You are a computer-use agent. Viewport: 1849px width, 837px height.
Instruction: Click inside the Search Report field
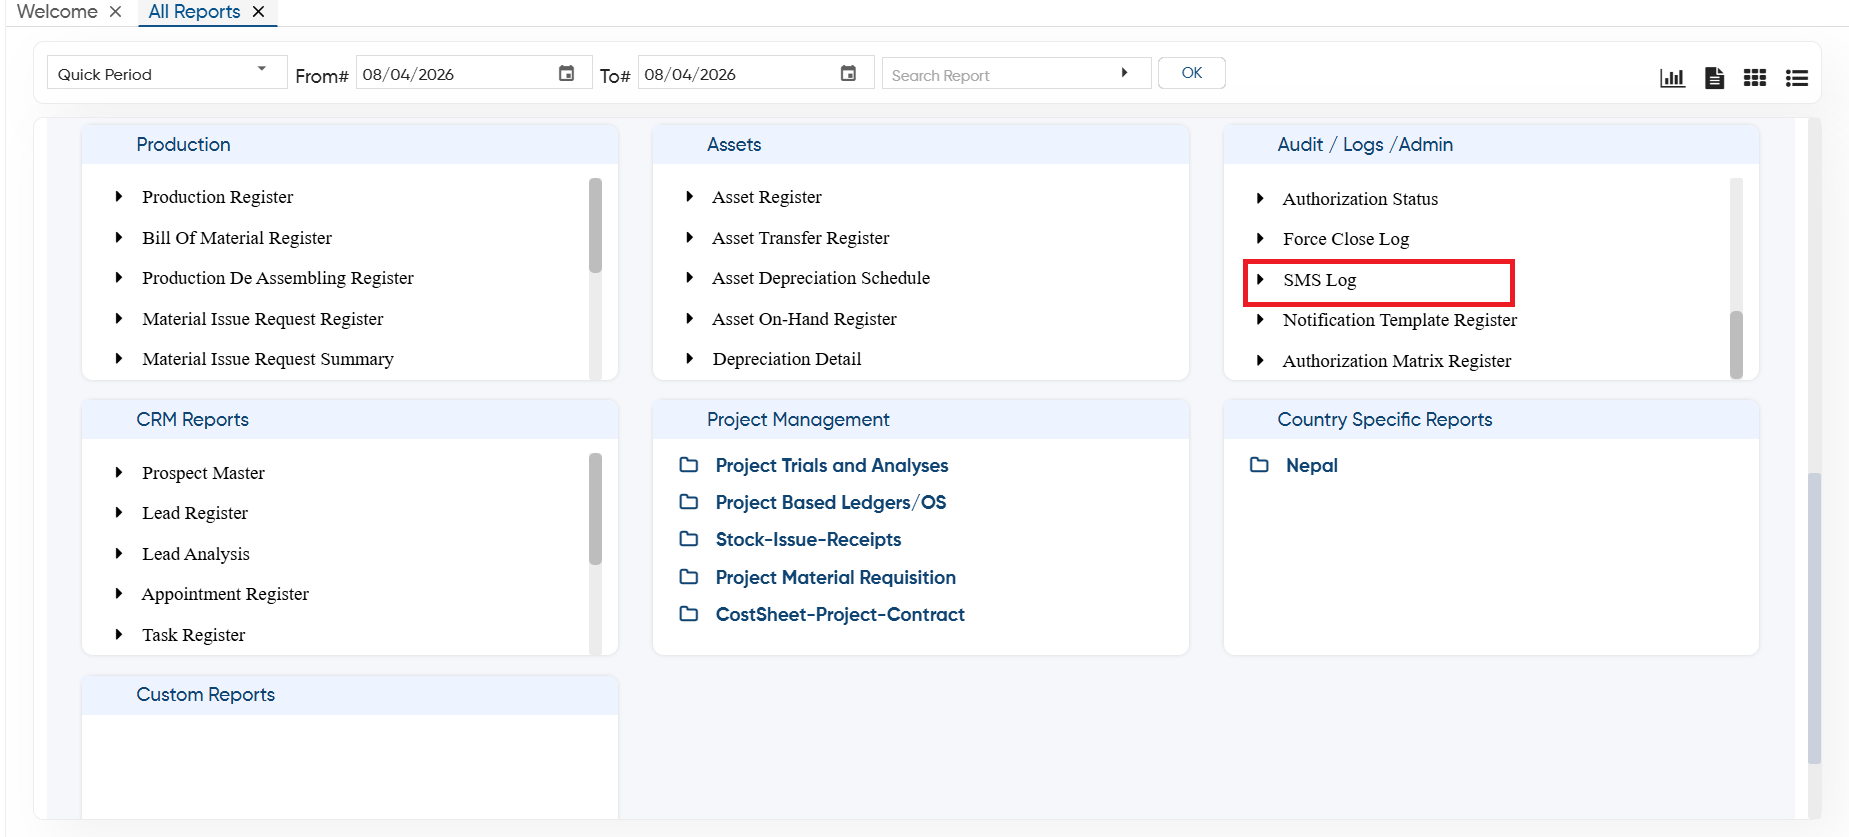point(1000,74)
